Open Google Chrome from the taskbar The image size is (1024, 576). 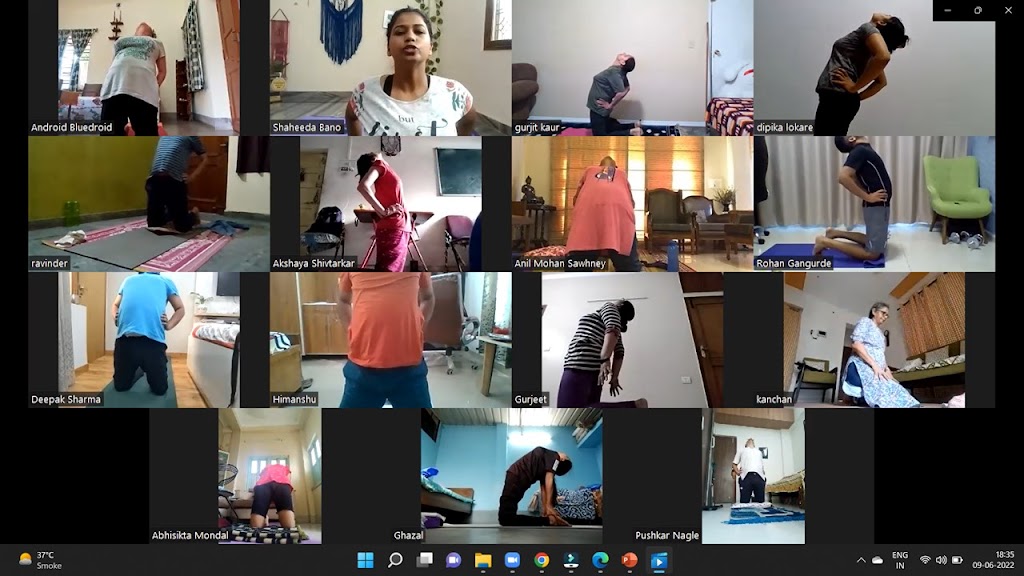pyautogui.click(x=541, y=560)
